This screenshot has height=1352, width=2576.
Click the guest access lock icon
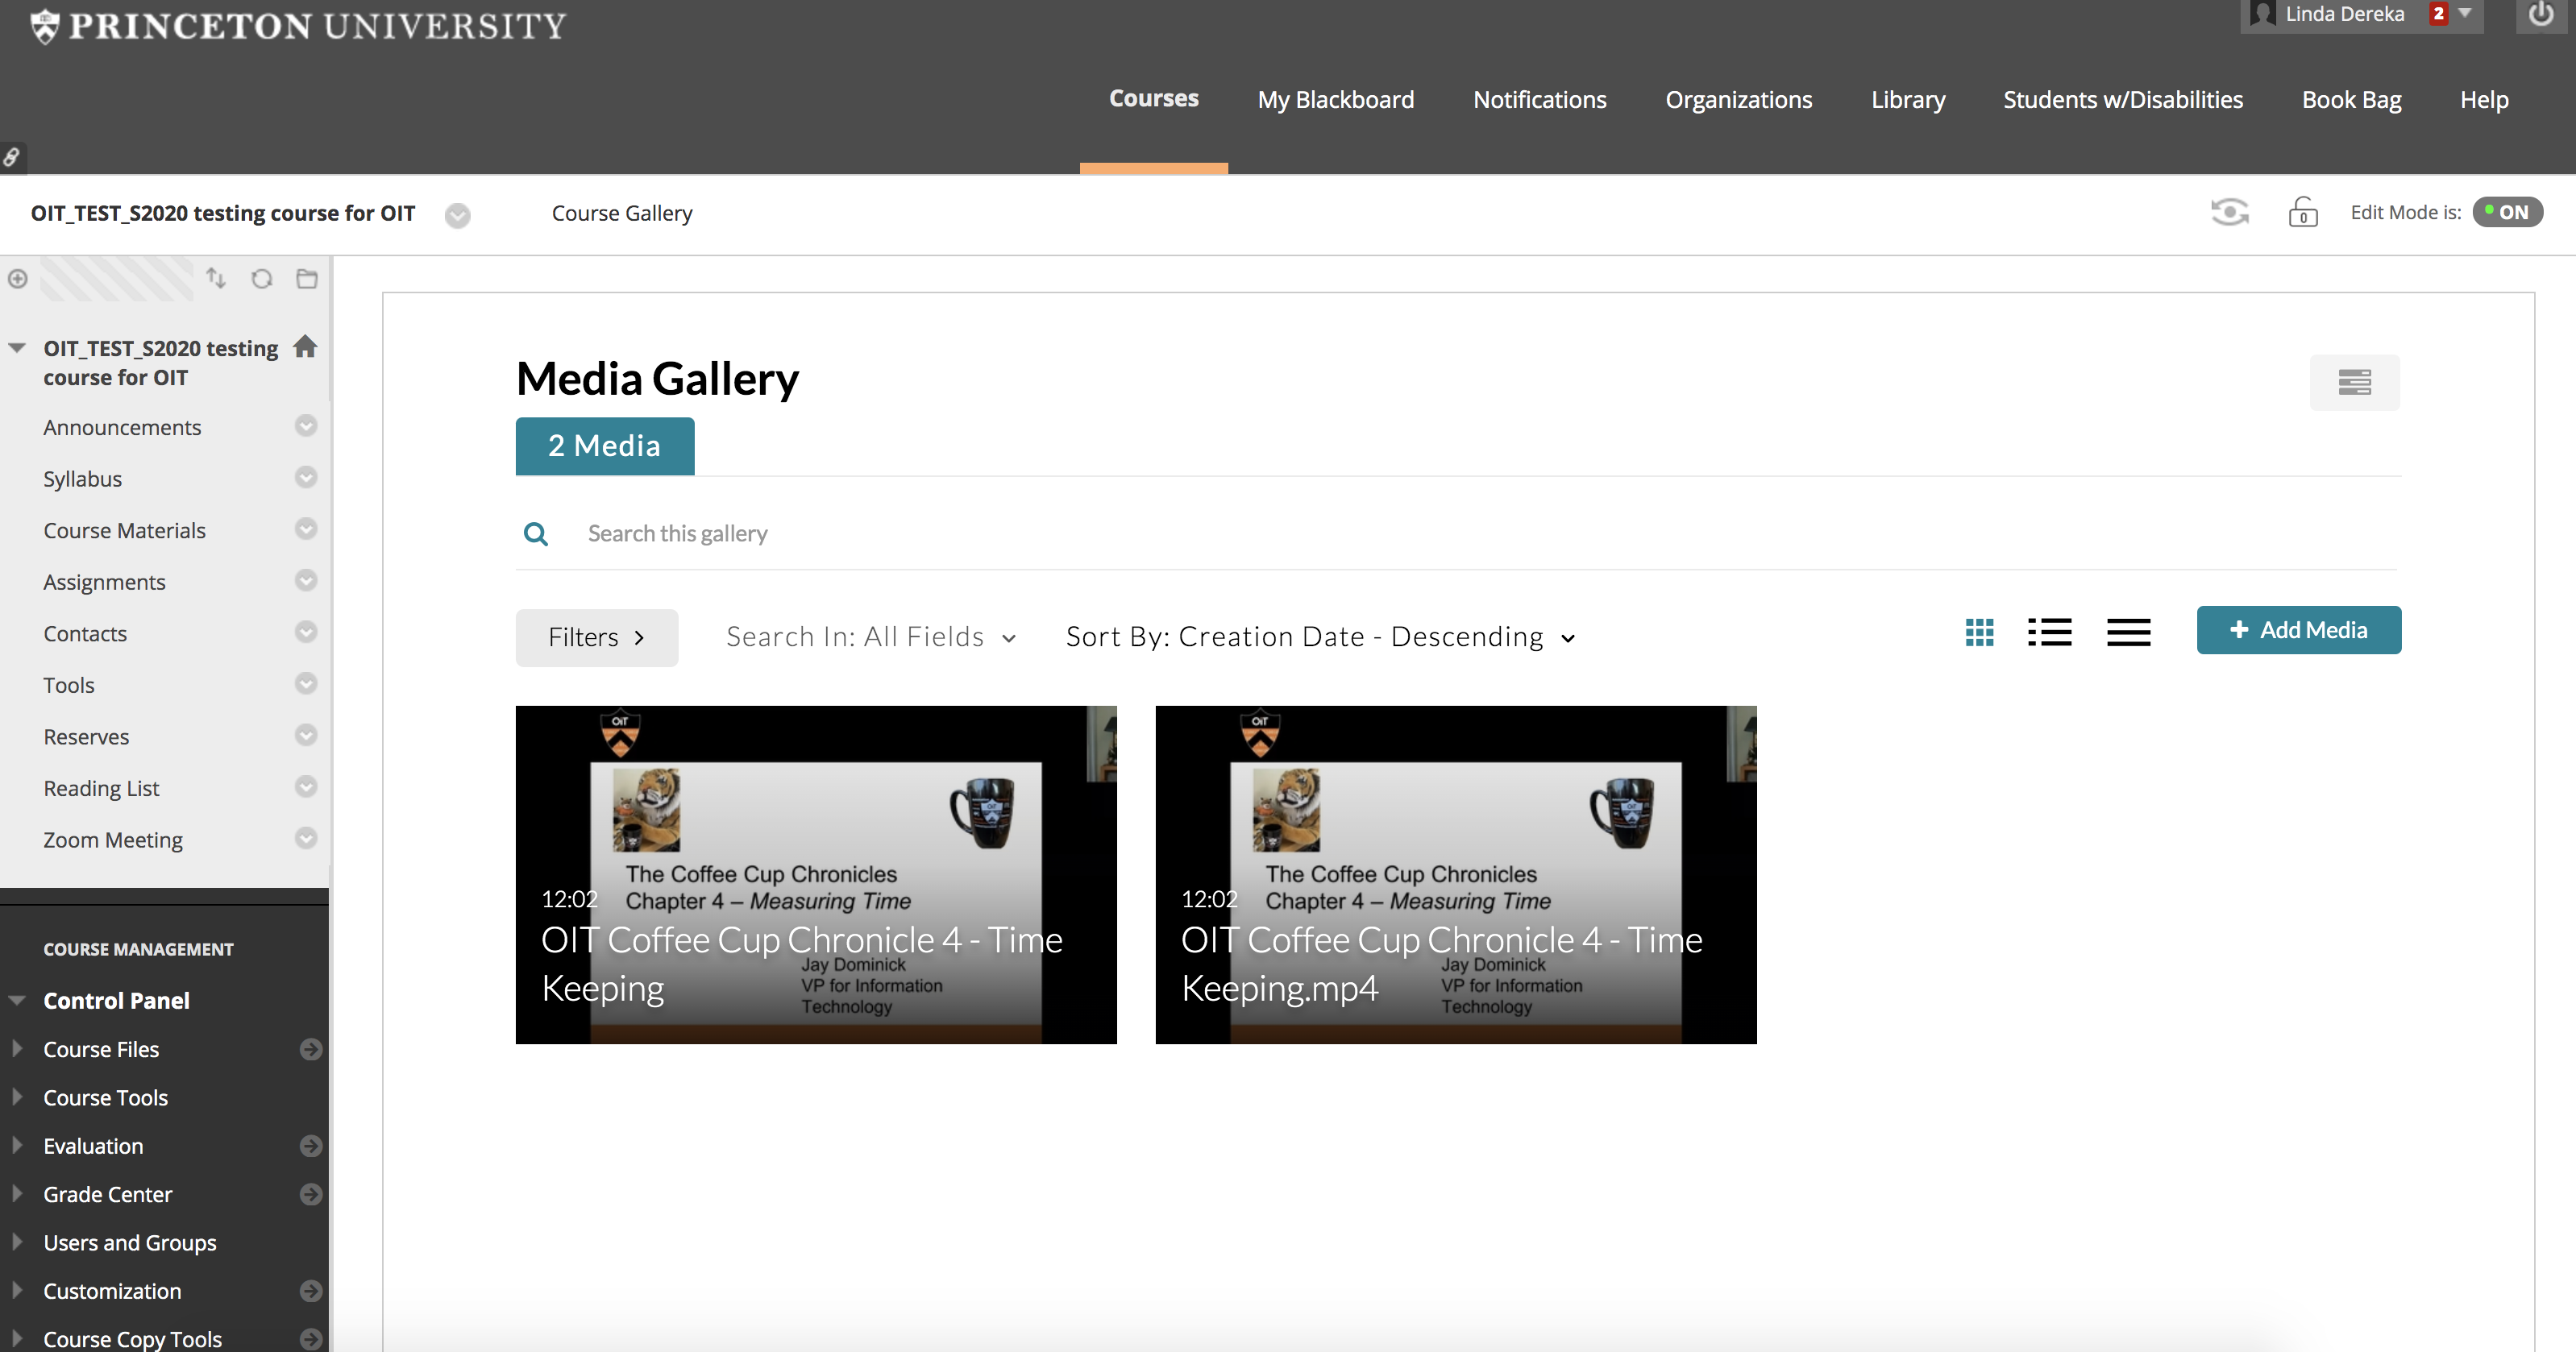(2303, 212)
